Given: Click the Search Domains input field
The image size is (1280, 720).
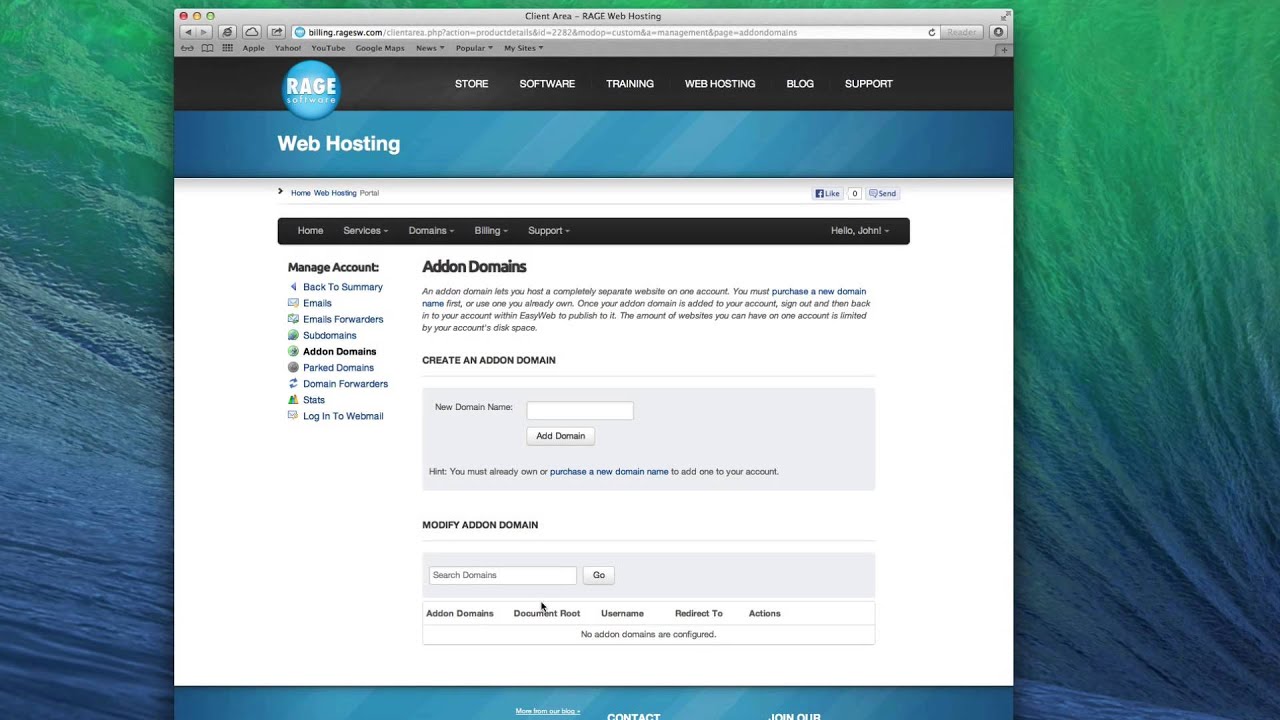Looking at the screenshot, I should click(503, 575).
